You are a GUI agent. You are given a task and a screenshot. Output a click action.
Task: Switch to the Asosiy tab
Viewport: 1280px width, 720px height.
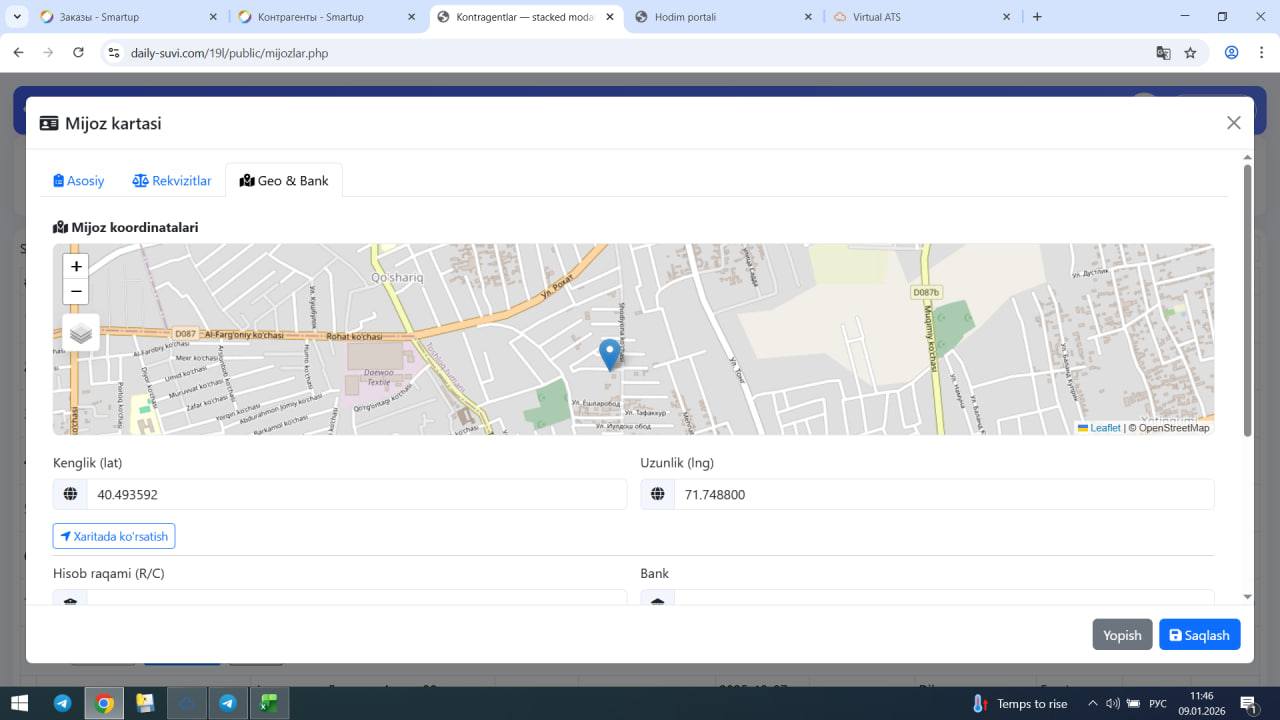coord(79,181)
